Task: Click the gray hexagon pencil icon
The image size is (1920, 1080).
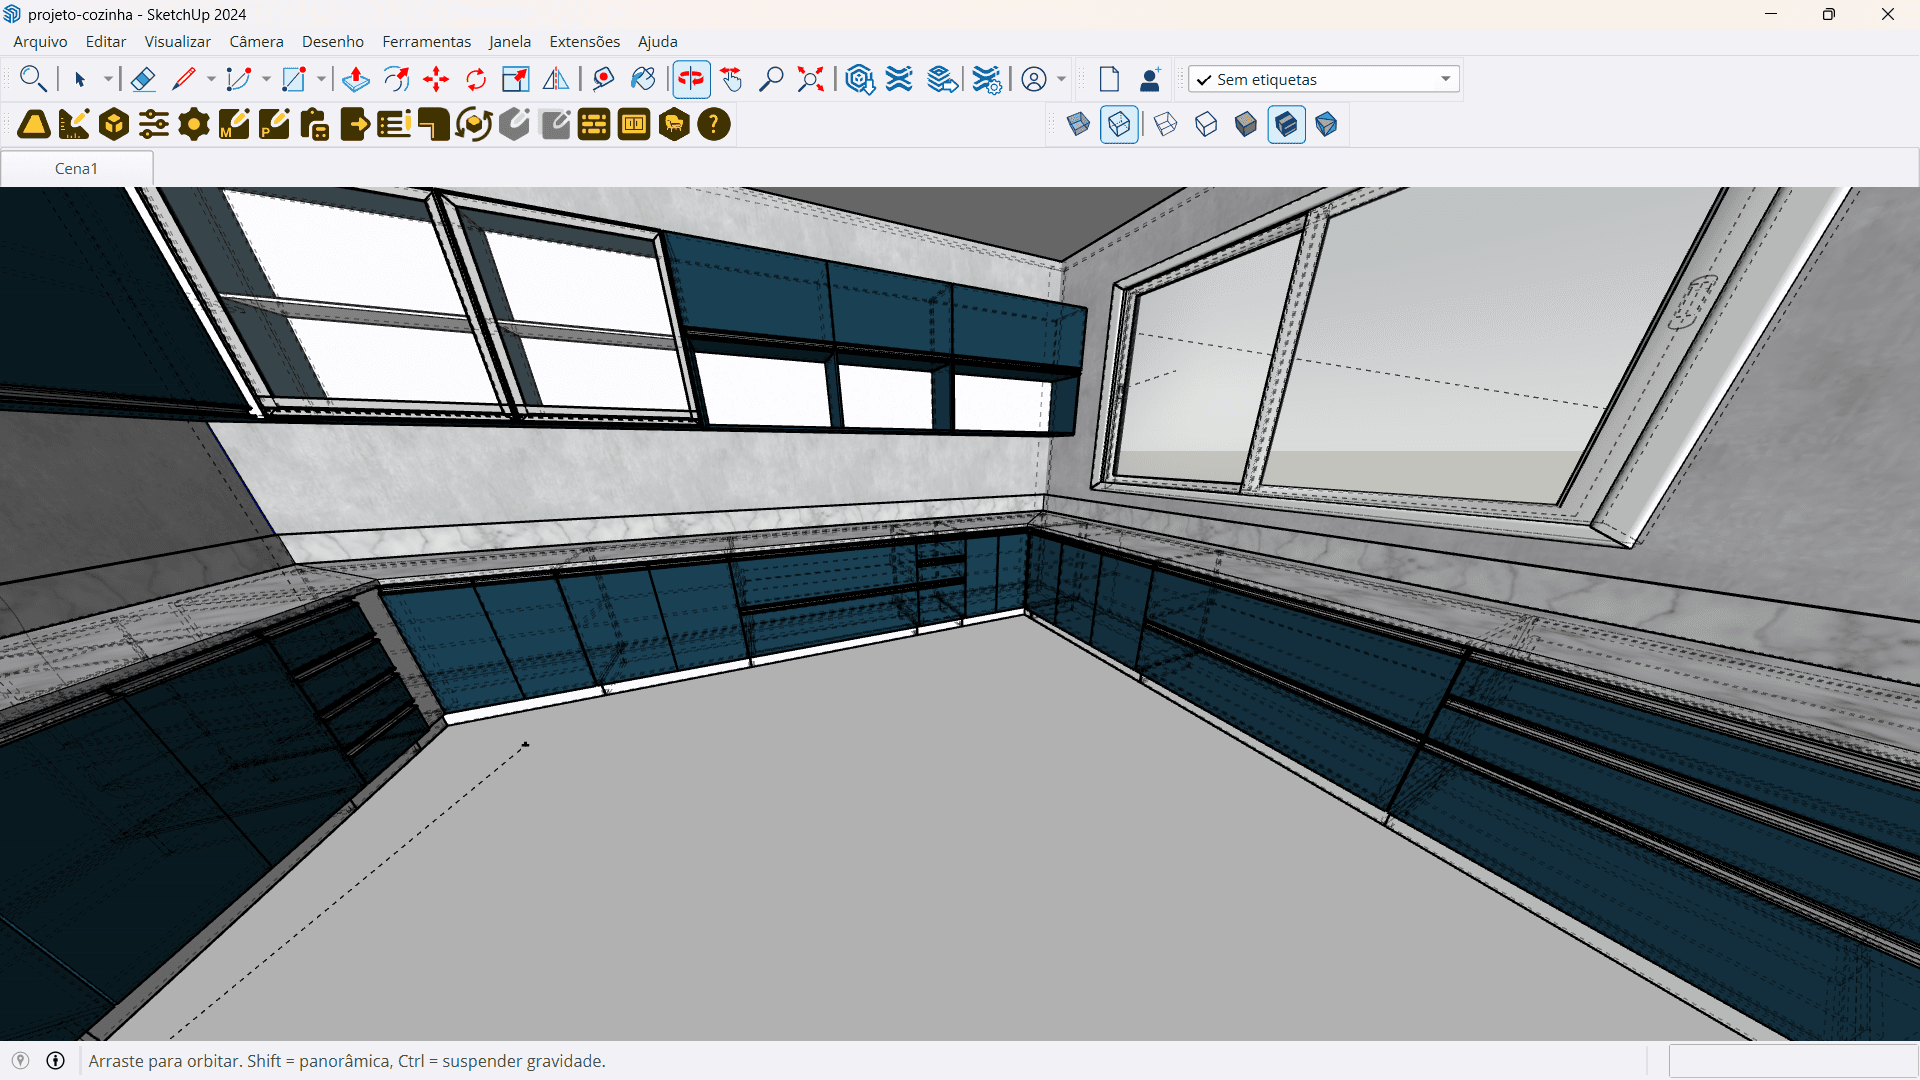Action: (514, 124)
